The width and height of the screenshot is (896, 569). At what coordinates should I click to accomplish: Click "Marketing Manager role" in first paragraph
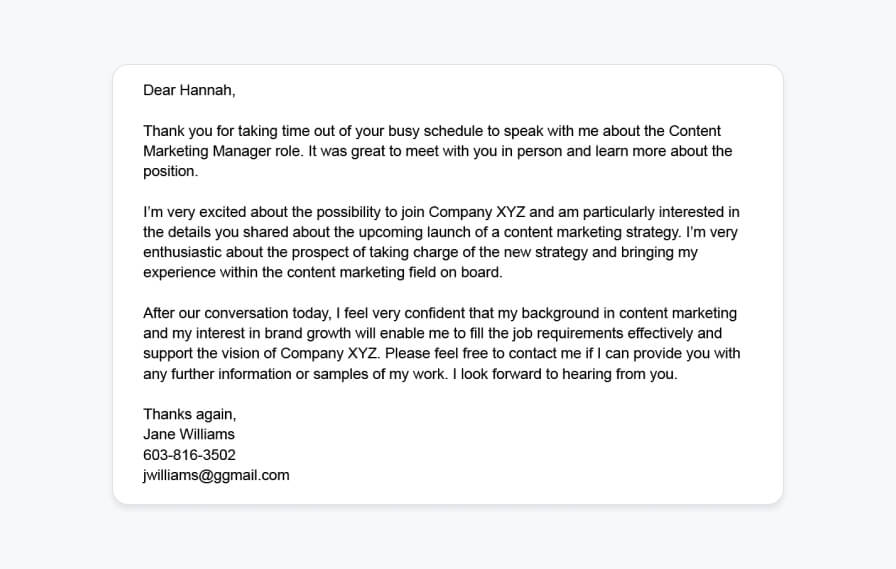[220, 151]
